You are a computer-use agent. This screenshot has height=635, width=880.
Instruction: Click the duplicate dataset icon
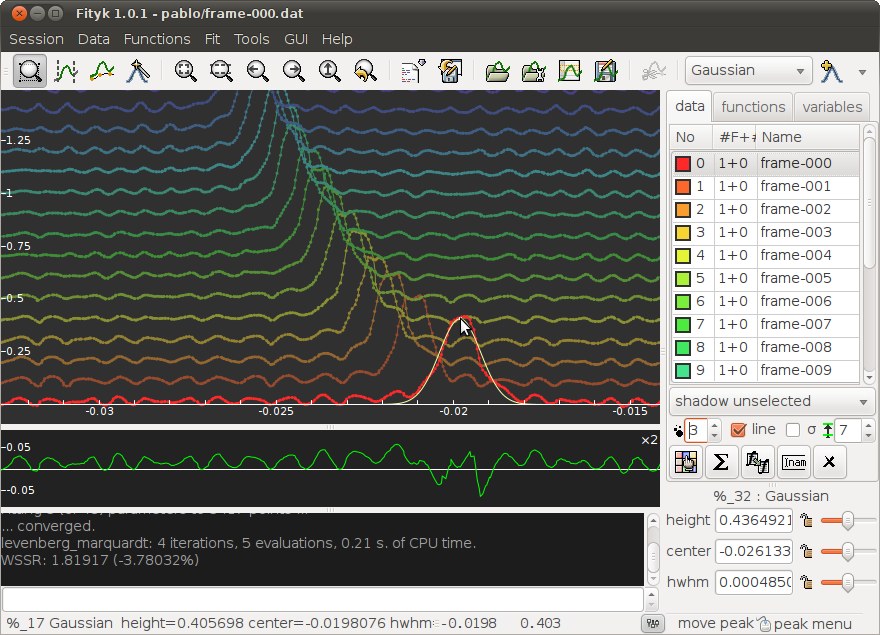[x=757, y=462]
